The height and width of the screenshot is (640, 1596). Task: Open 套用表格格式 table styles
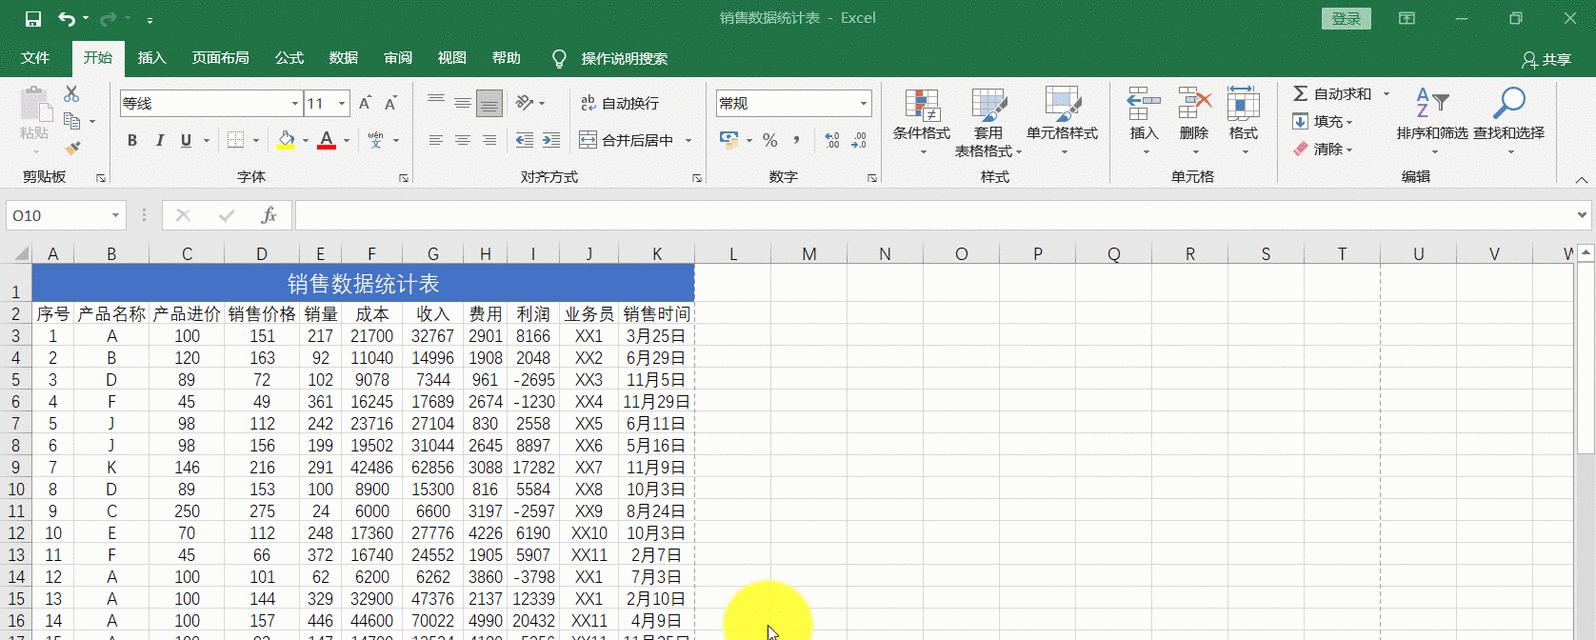[x=988, y=122]
